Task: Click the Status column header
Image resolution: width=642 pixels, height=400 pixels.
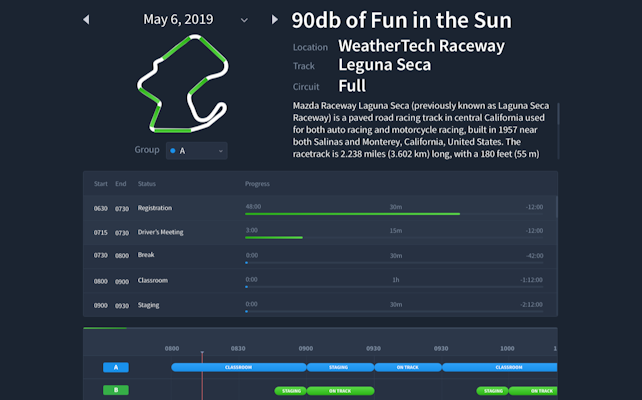Action: (147, 184)
